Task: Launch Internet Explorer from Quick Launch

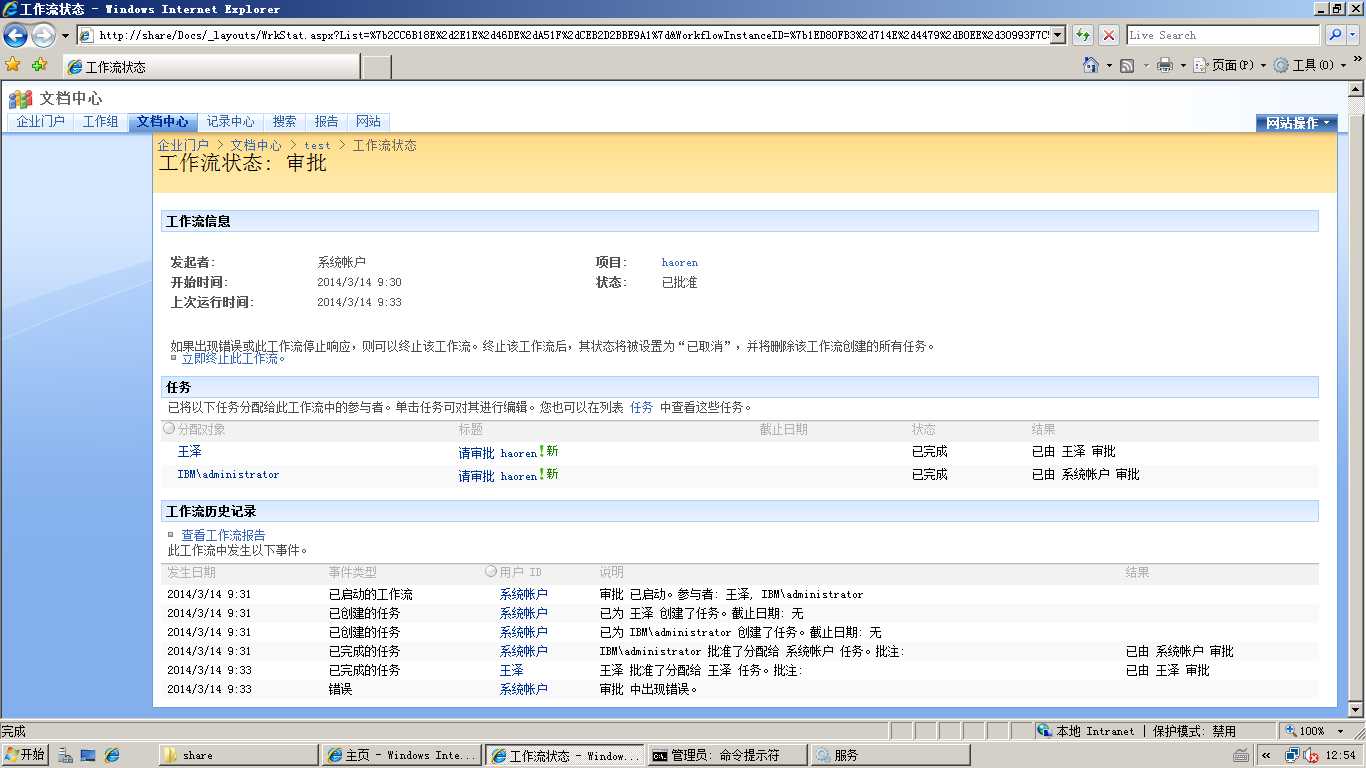Action: pyautogui.click(x=112, y=755)
